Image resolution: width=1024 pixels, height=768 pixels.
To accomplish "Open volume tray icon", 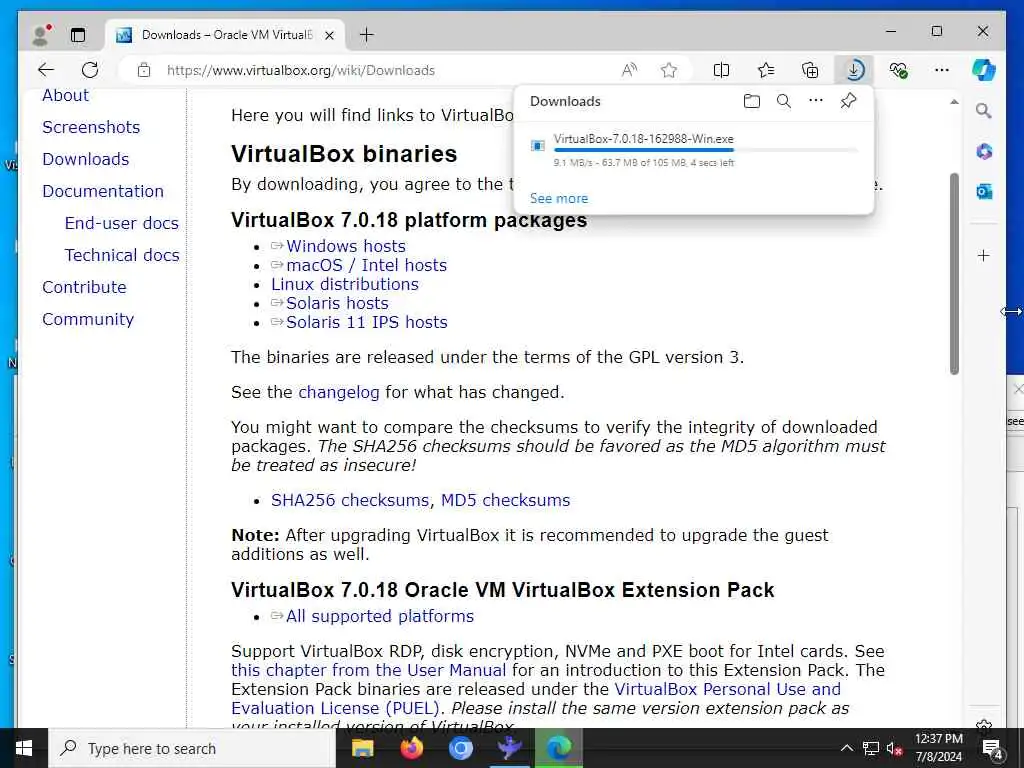I will (894, 748).
